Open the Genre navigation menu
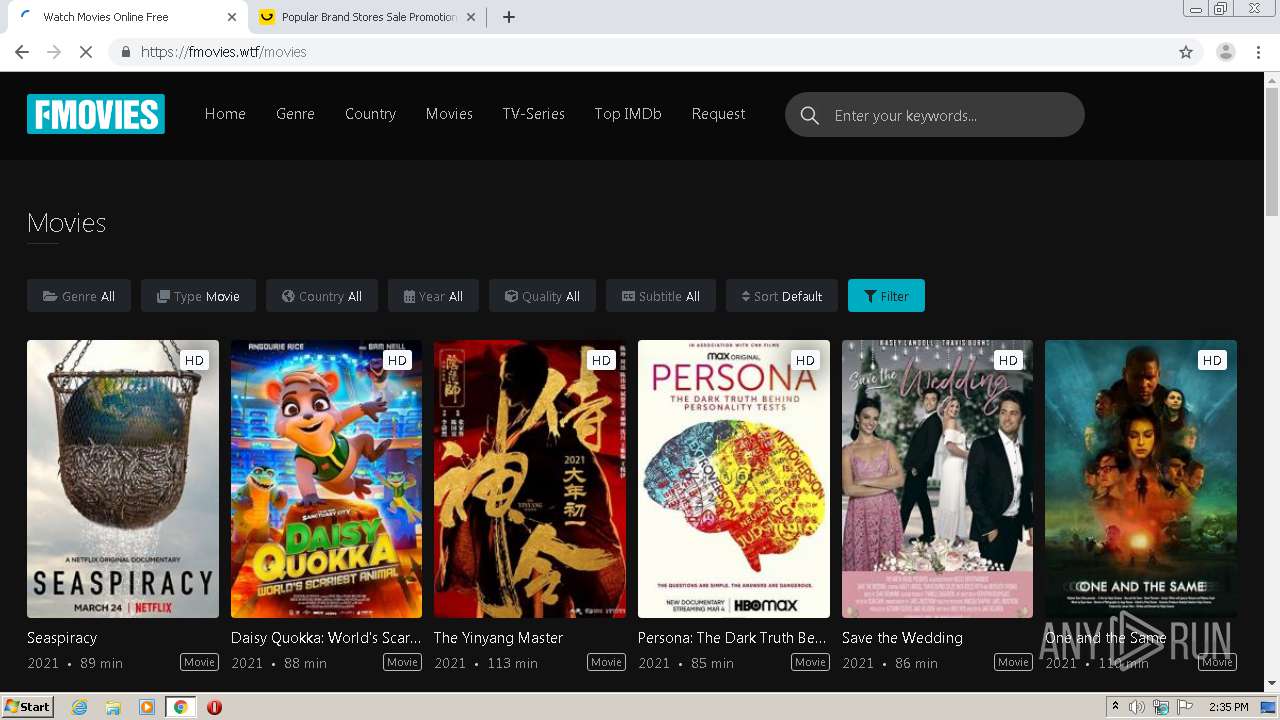Viewport: 1280px width, 720px height. click(x=295, y=114)
